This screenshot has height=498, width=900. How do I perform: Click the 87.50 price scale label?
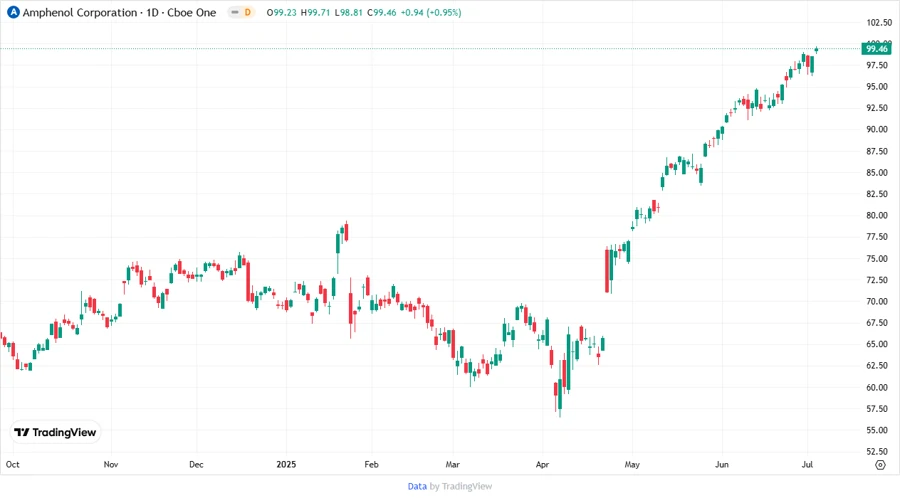877,151
